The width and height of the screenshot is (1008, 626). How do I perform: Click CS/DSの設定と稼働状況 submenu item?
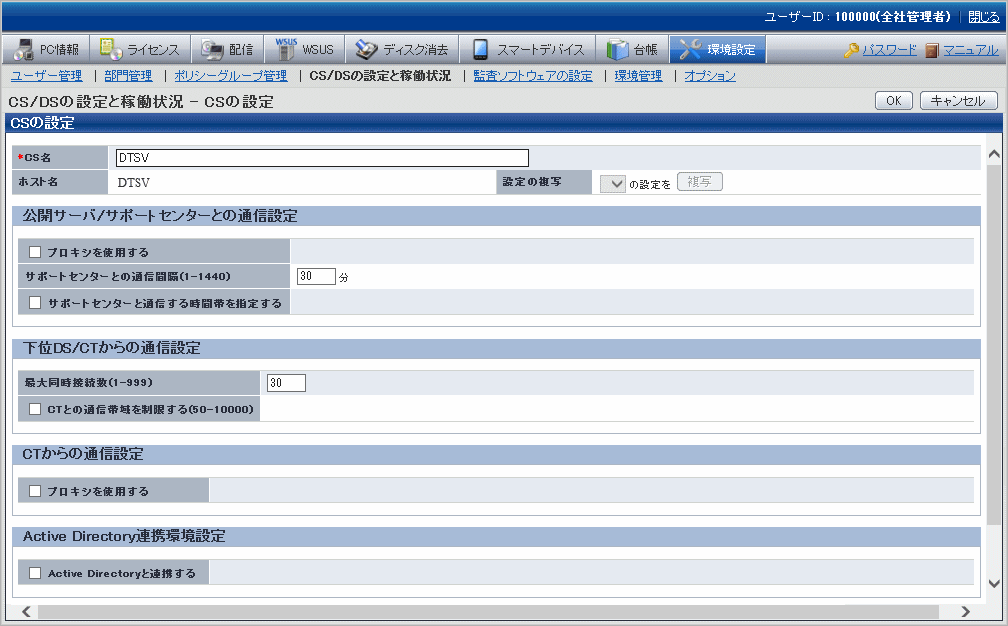[x=380, y=76]
